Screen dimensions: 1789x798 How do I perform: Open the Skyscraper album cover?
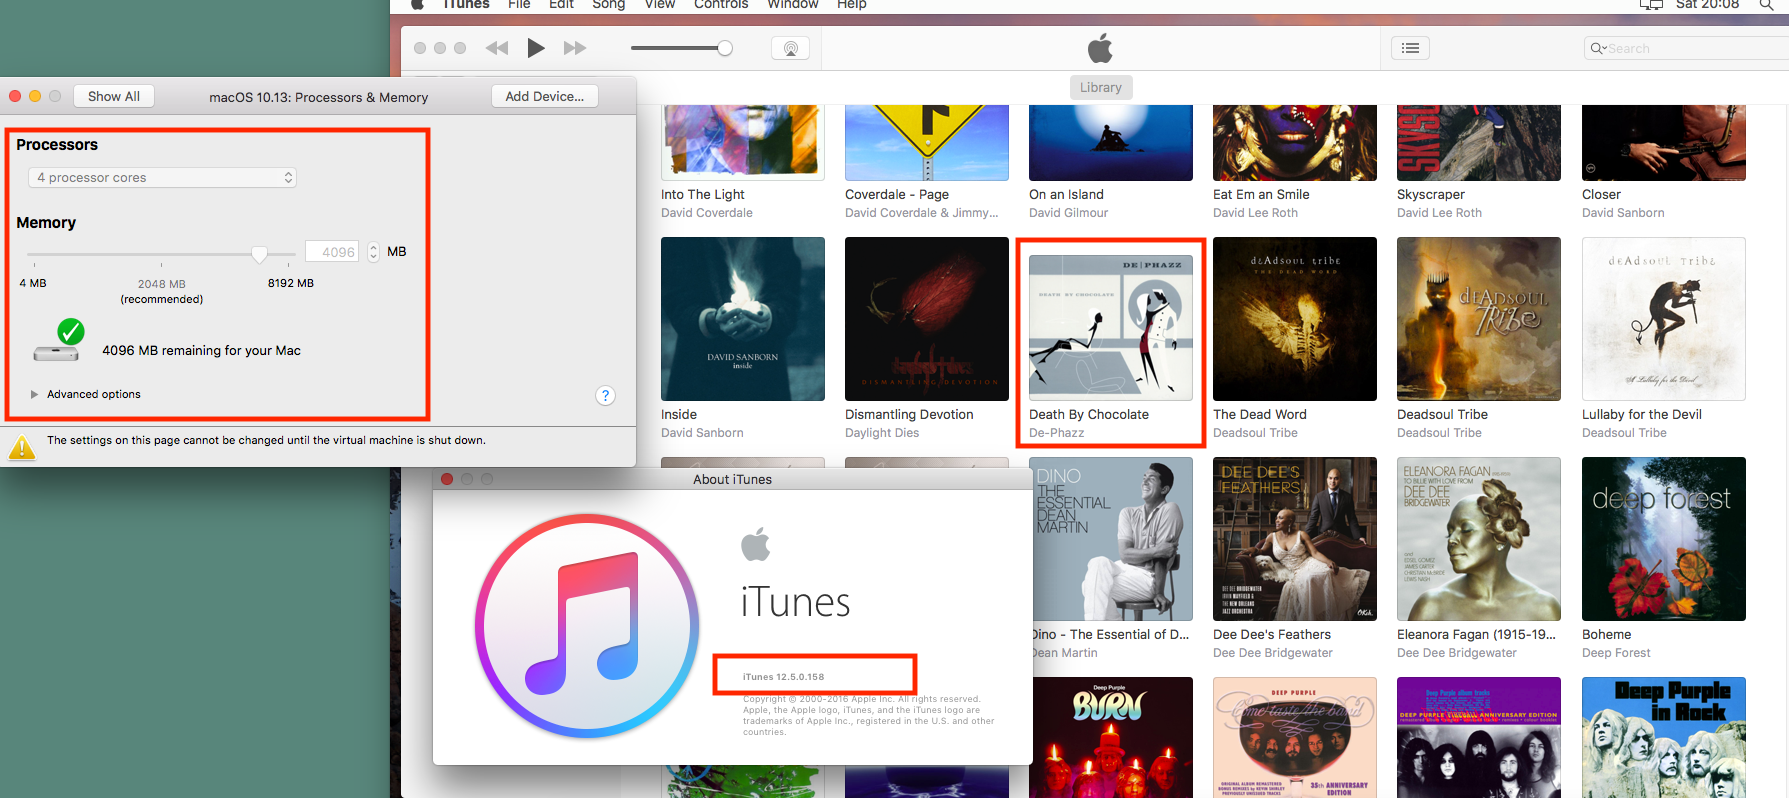click(x=1479, y=142)
